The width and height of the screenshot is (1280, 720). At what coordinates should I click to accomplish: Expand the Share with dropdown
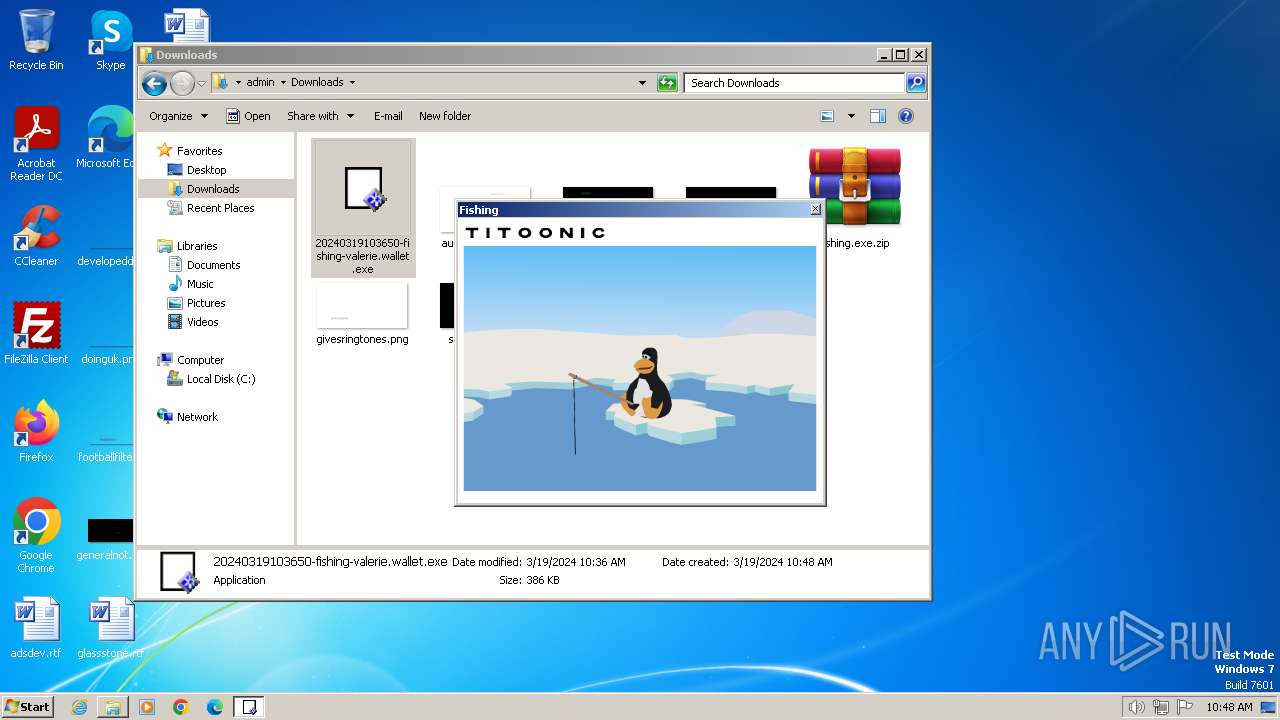[x=320, y=116]
